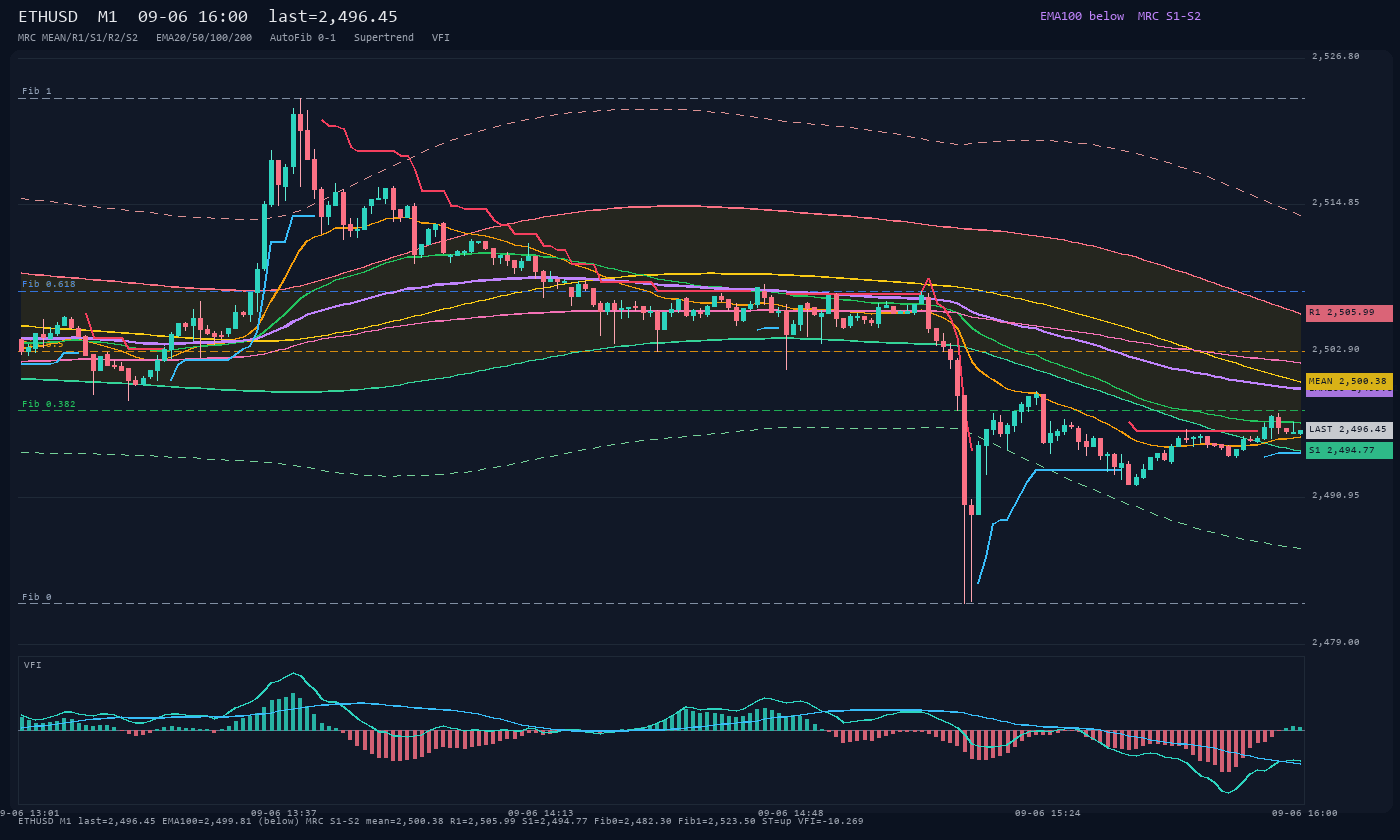This screenshot has width=1400, height=840.
Task: Click the Fib 0 level label
Action: (37, 597)
